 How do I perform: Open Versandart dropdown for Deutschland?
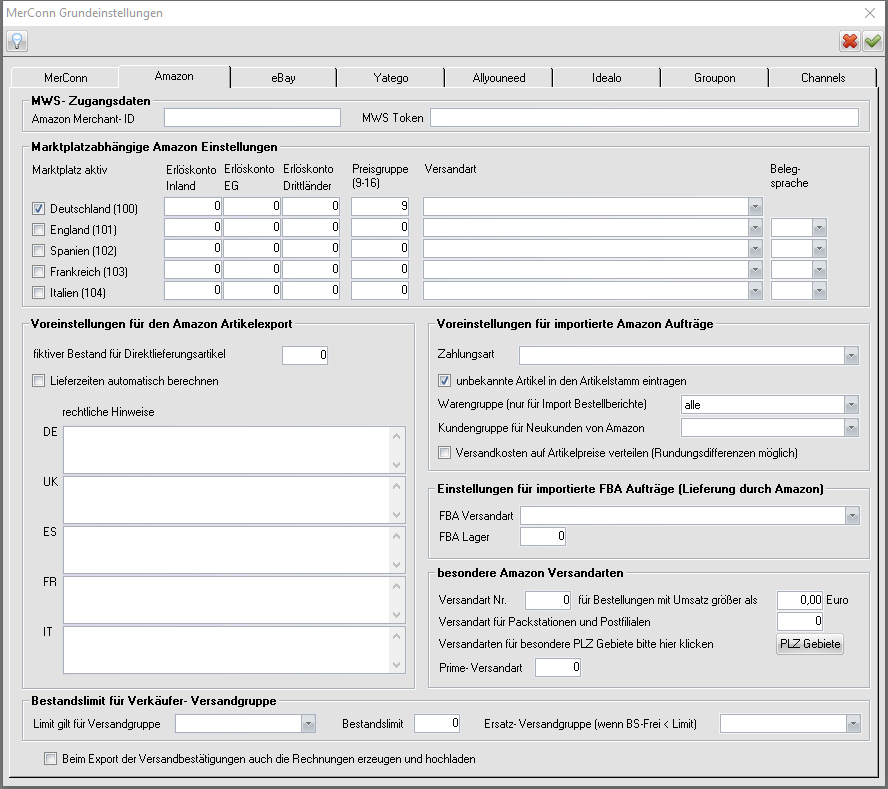[755, 207]
